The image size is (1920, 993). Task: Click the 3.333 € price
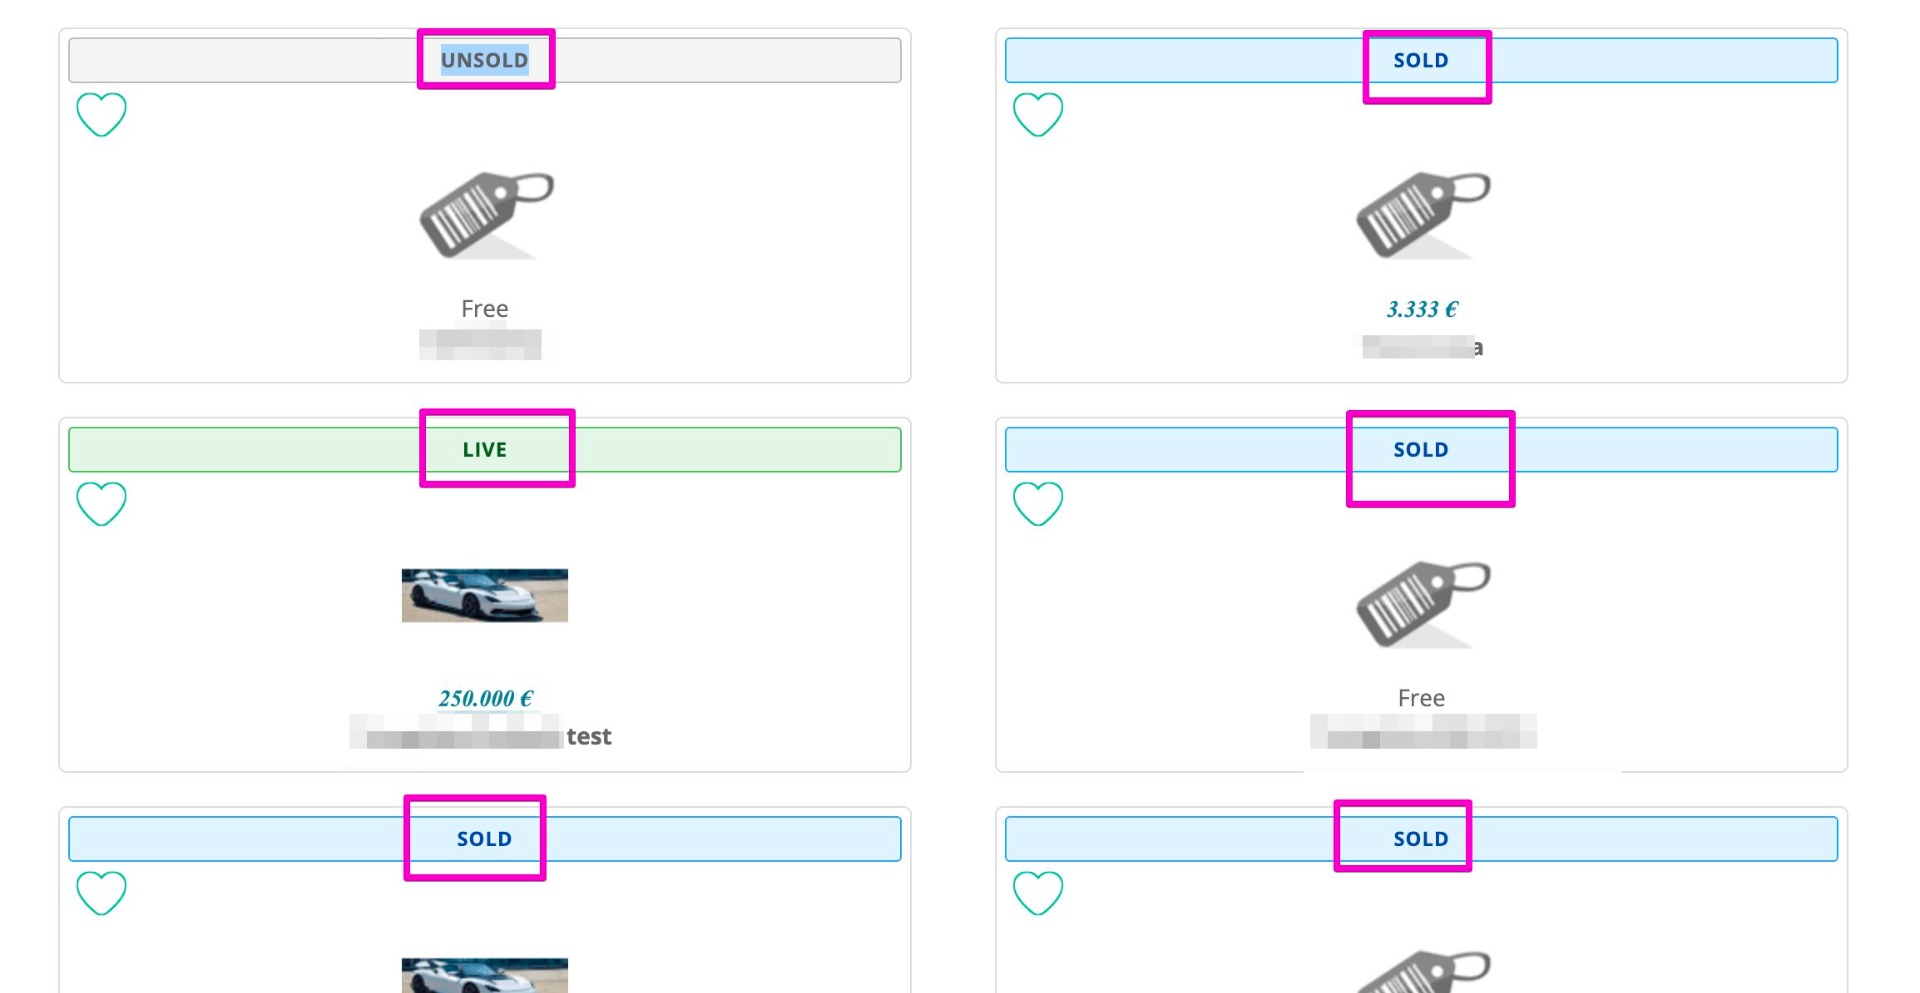1421,309
